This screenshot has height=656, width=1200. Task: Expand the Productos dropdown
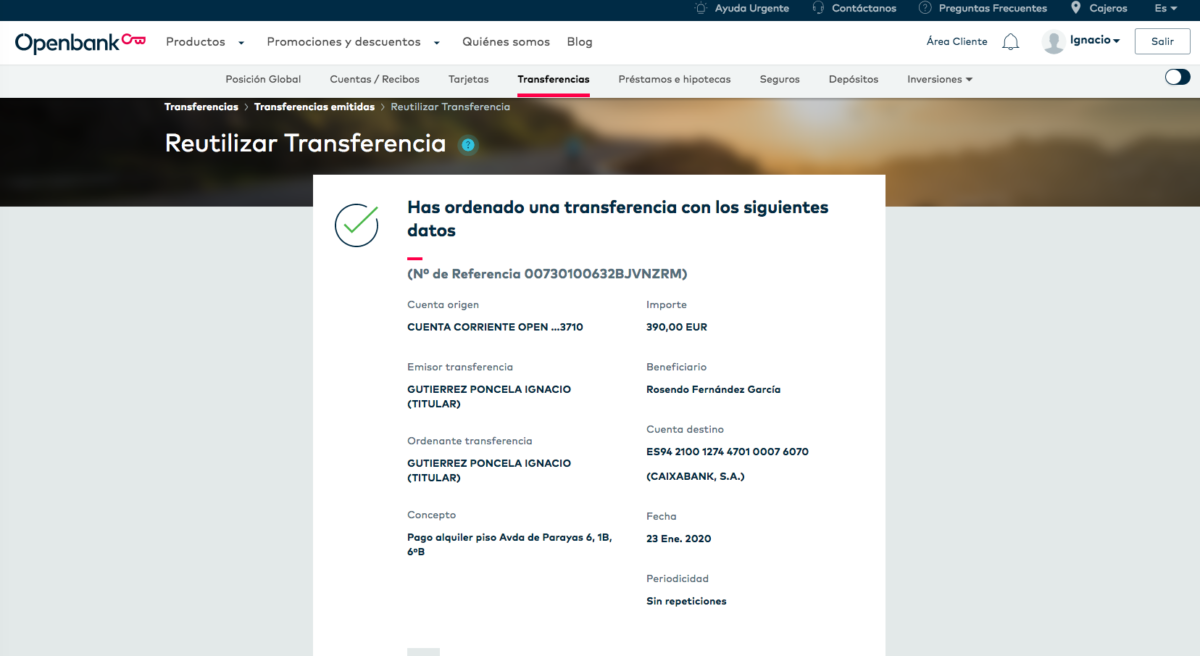(205, 42)
